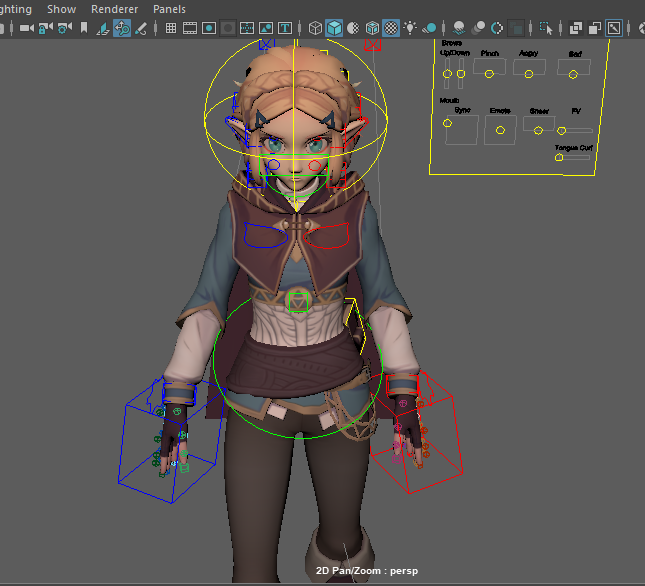This screenshot has width=645, height=586.
Task: Select the blue chest curve control
Action: coord(265,235)
